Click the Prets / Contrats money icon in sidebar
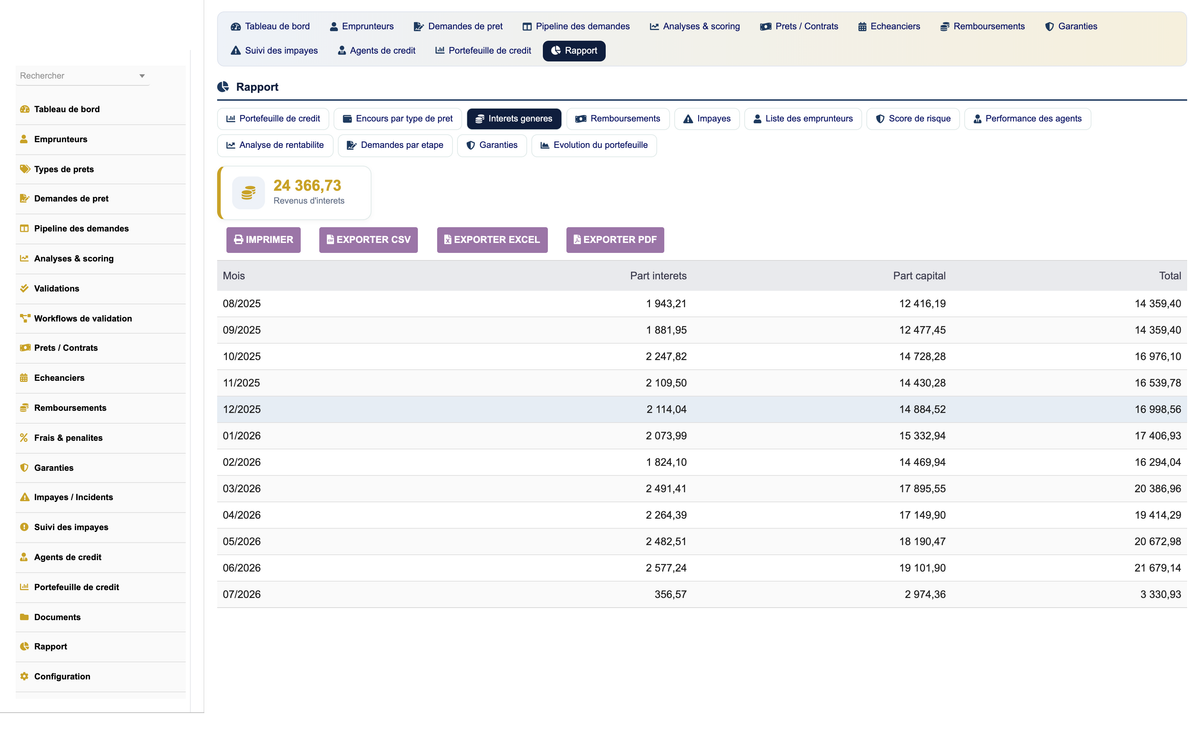1200x743 pixels. (x=24, y=348)
